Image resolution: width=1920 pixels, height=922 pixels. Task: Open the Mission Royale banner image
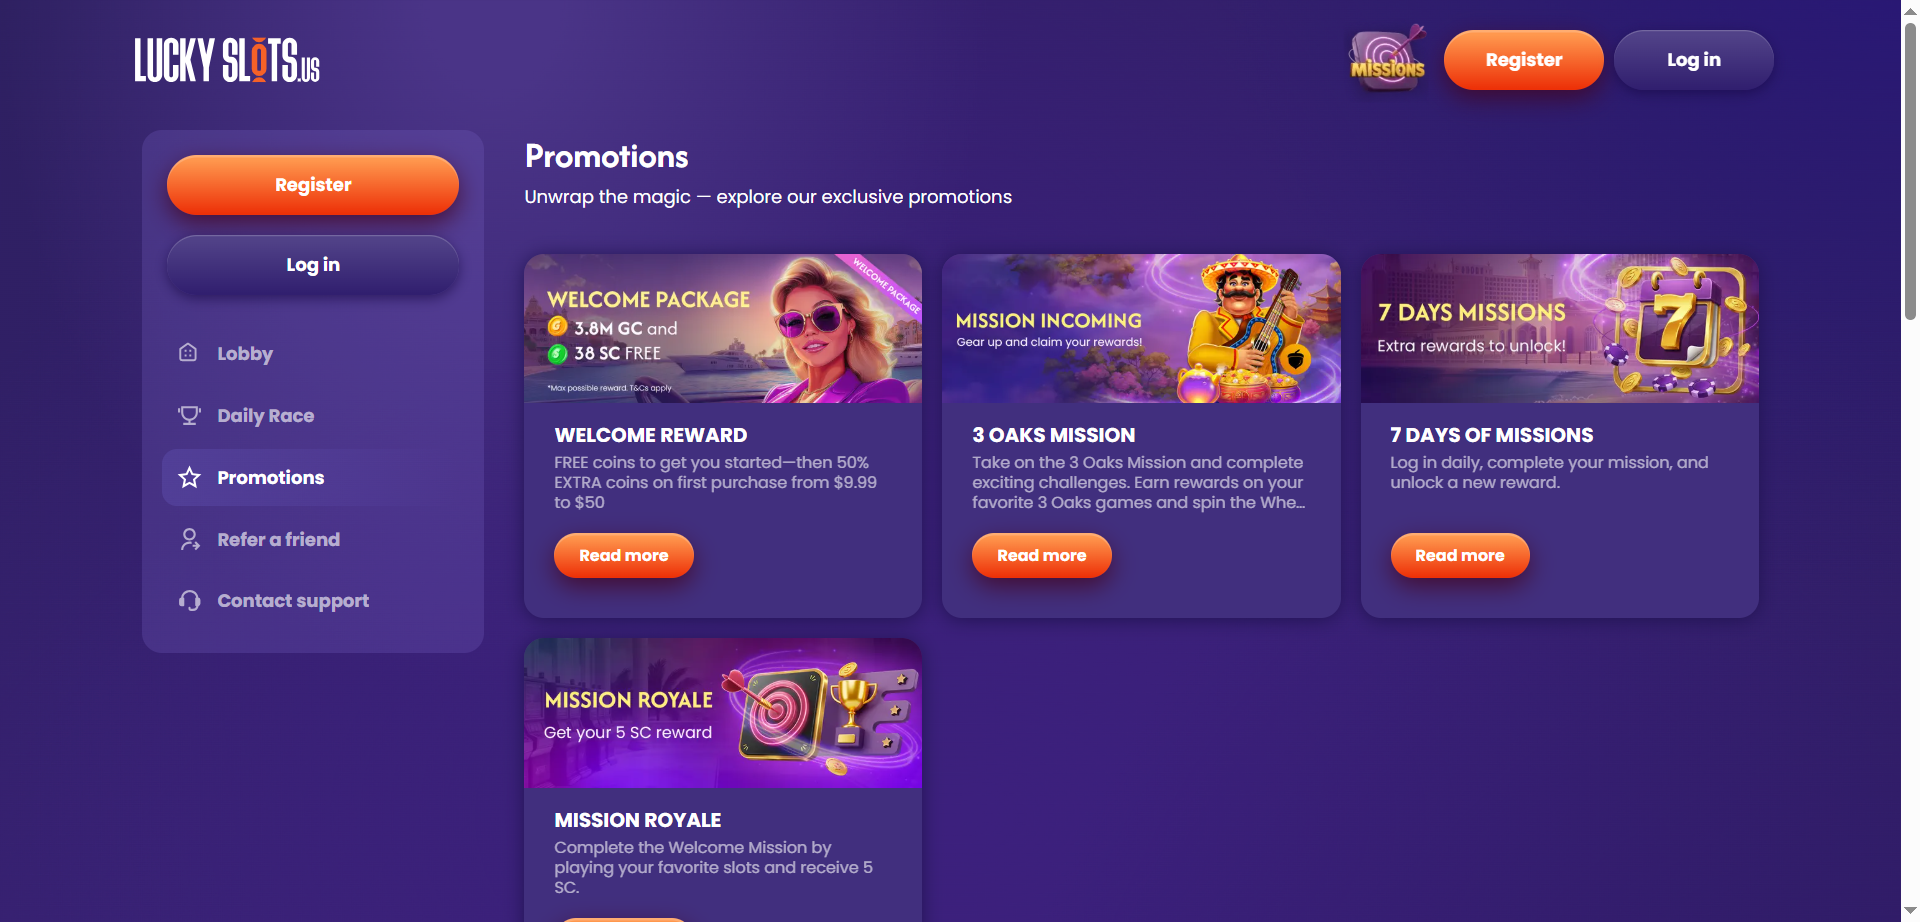click(x=723, y=713)
